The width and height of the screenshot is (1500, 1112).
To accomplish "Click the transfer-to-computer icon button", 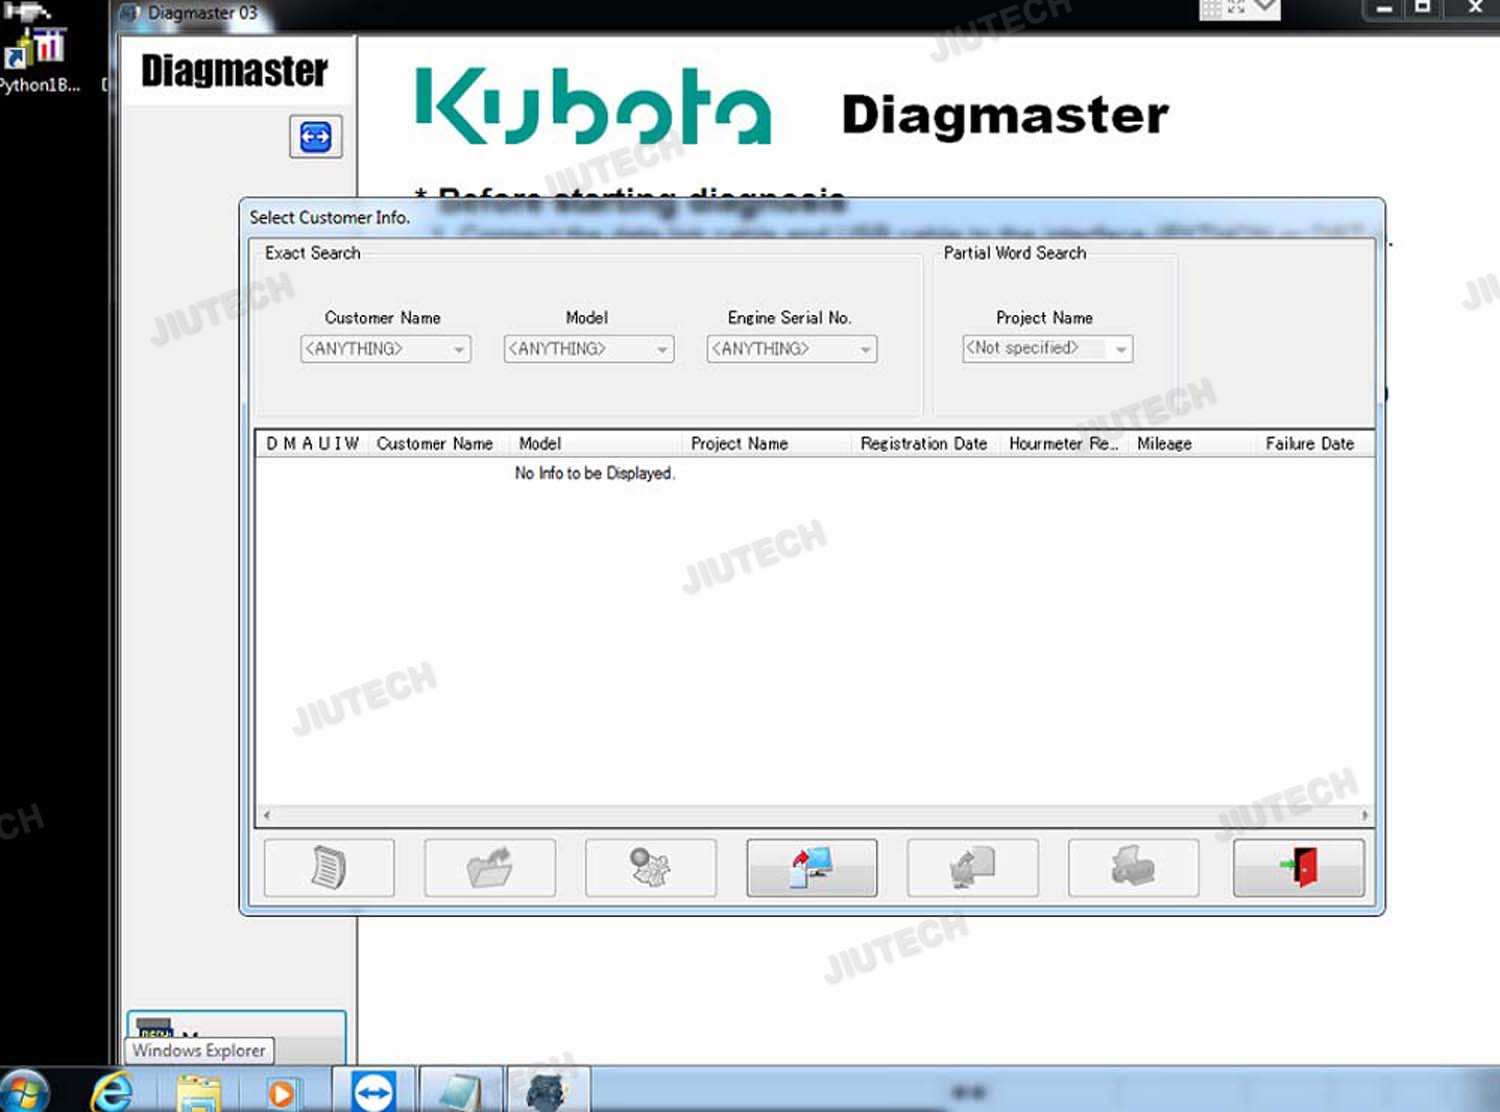I will tap(811, 867).
